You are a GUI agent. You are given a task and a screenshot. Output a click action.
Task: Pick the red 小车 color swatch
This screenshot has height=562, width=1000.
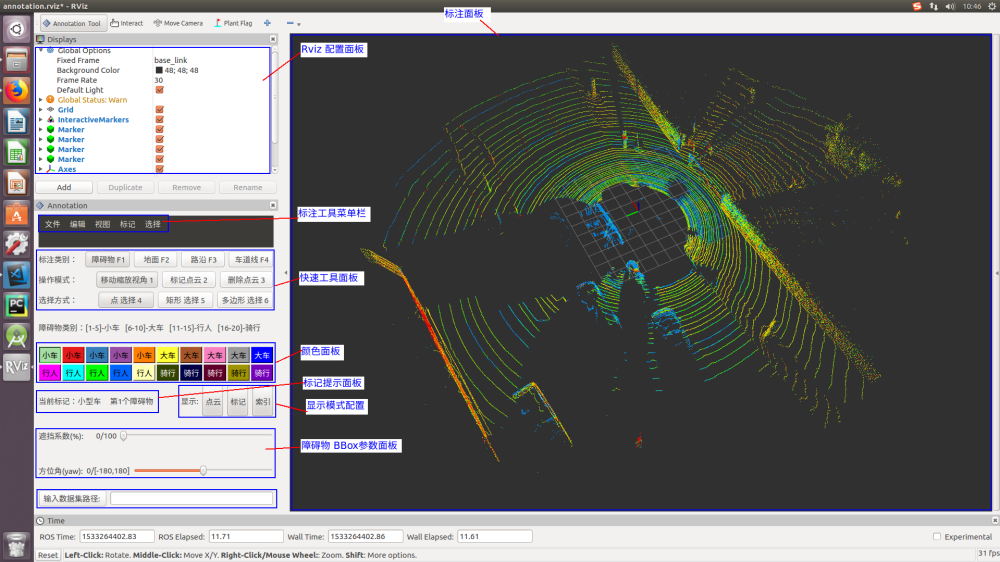click(x=73, y=355)
